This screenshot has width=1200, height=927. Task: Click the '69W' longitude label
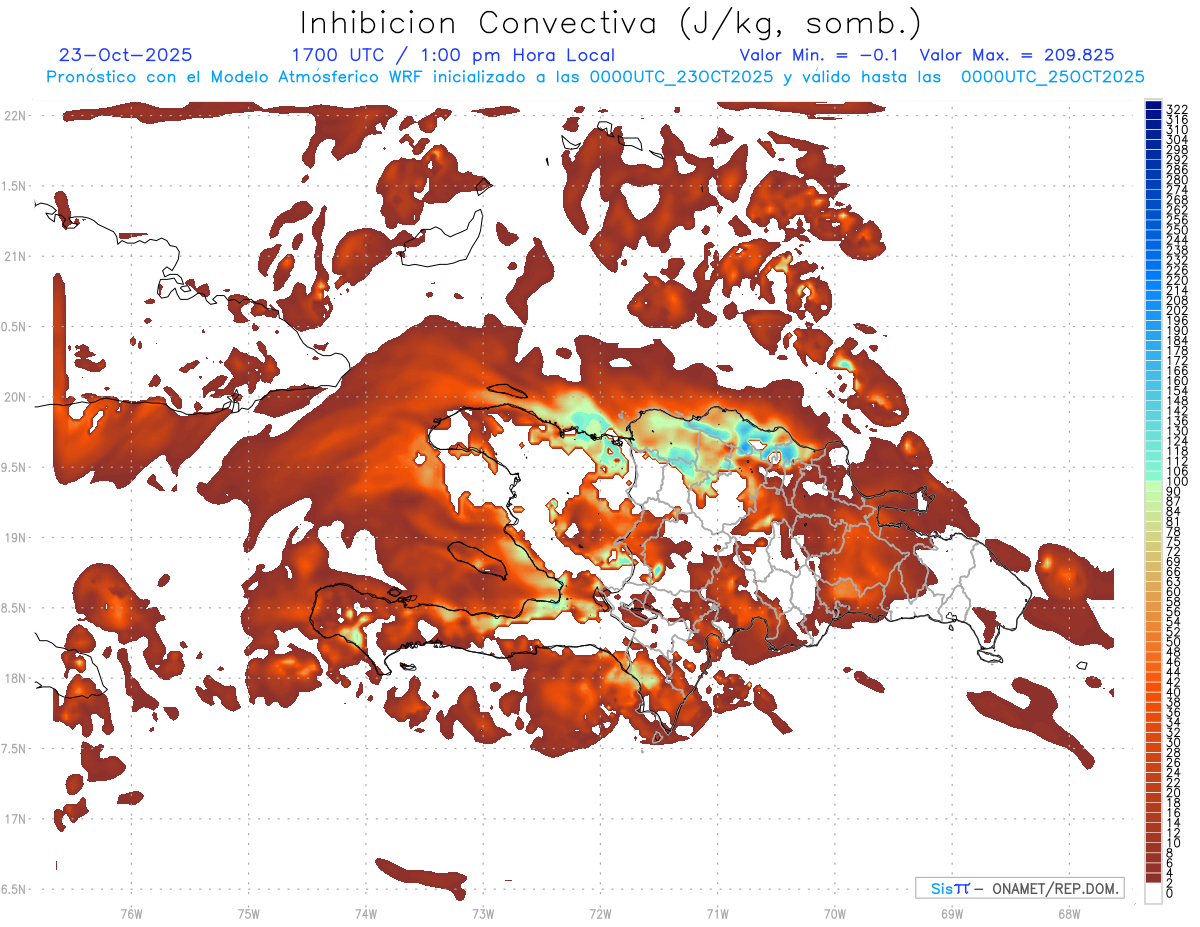952,913
